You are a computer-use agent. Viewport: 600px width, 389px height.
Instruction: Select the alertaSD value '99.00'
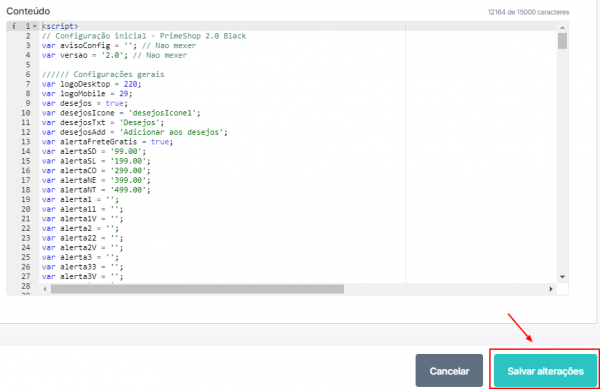click(126, 151)
